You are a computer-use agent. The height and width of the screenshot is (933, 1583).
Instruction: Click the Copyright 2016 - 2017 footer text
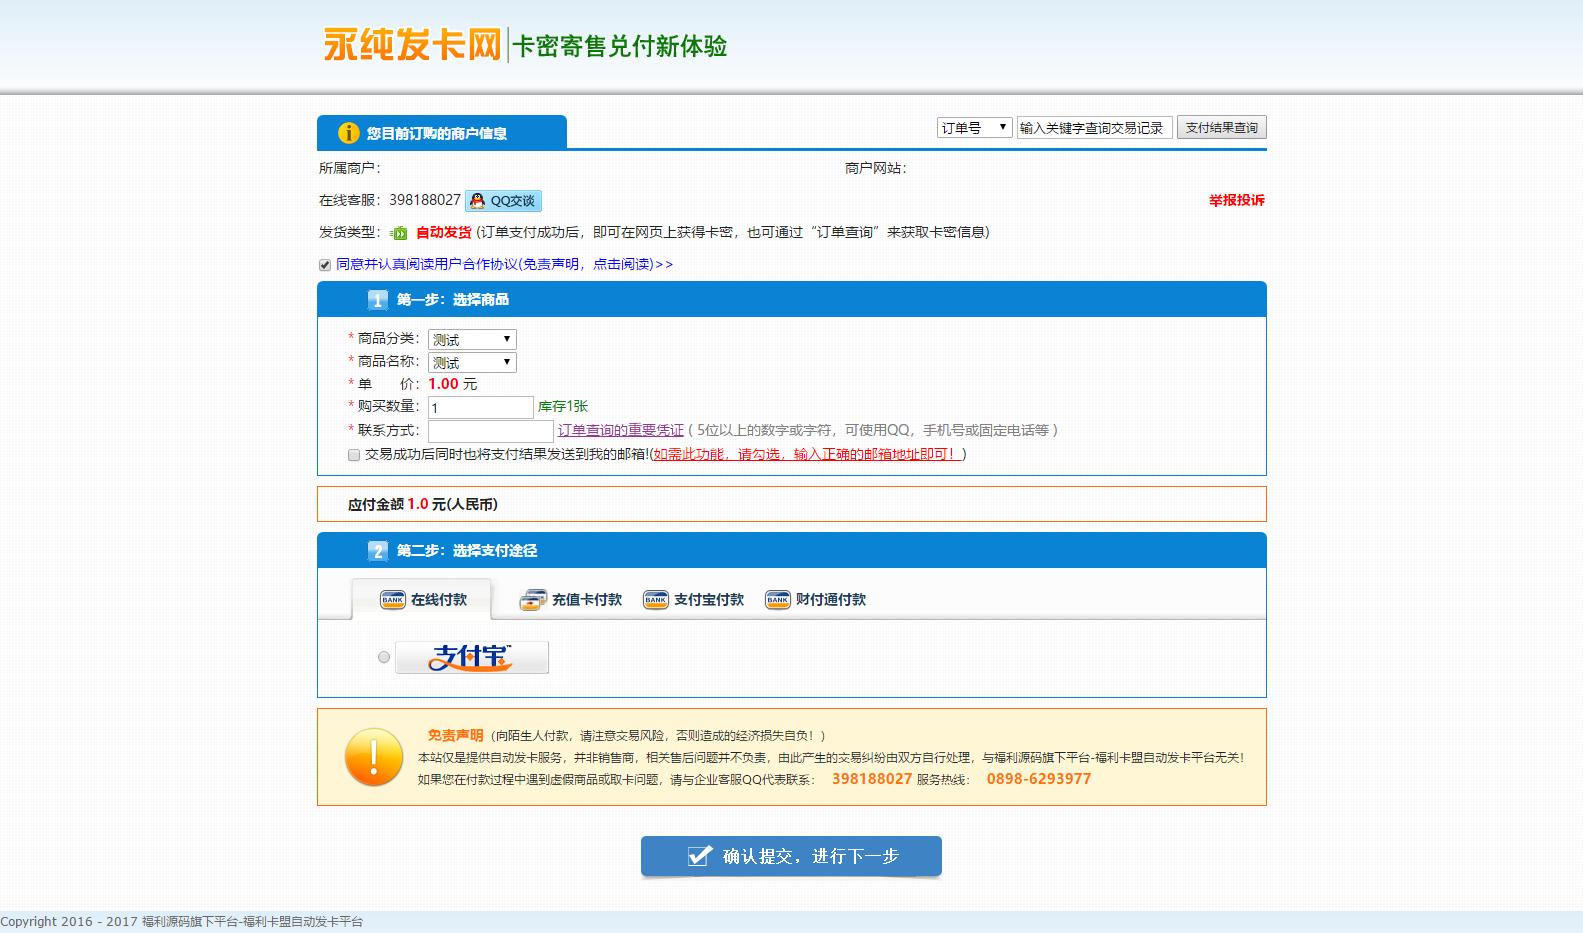coord(182,922)
